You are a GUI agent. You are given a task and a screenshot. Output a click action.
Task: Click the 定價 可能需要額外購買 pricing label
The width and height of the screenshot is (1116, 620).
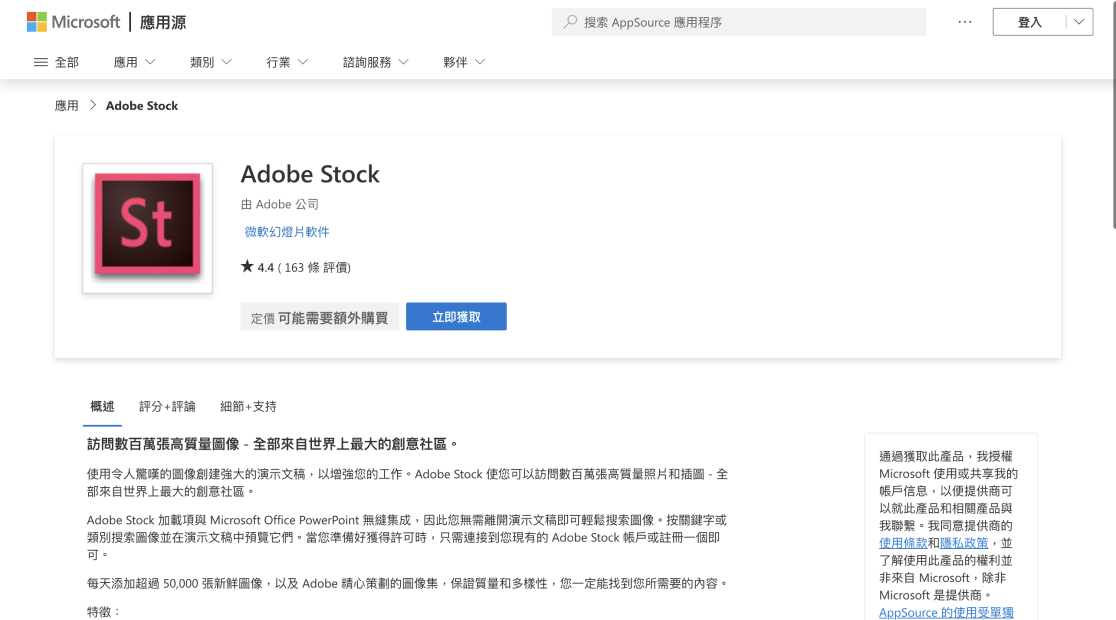coord(320,317)
